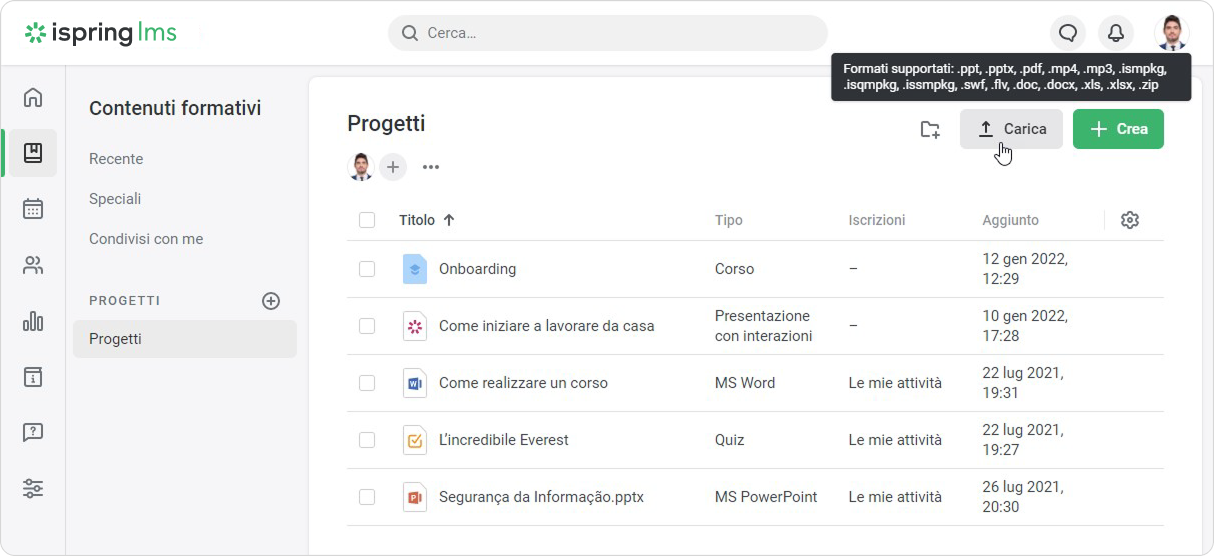Click the Carica upload button
Screen dimensions: 1214x556
(x=1011, y=129)
